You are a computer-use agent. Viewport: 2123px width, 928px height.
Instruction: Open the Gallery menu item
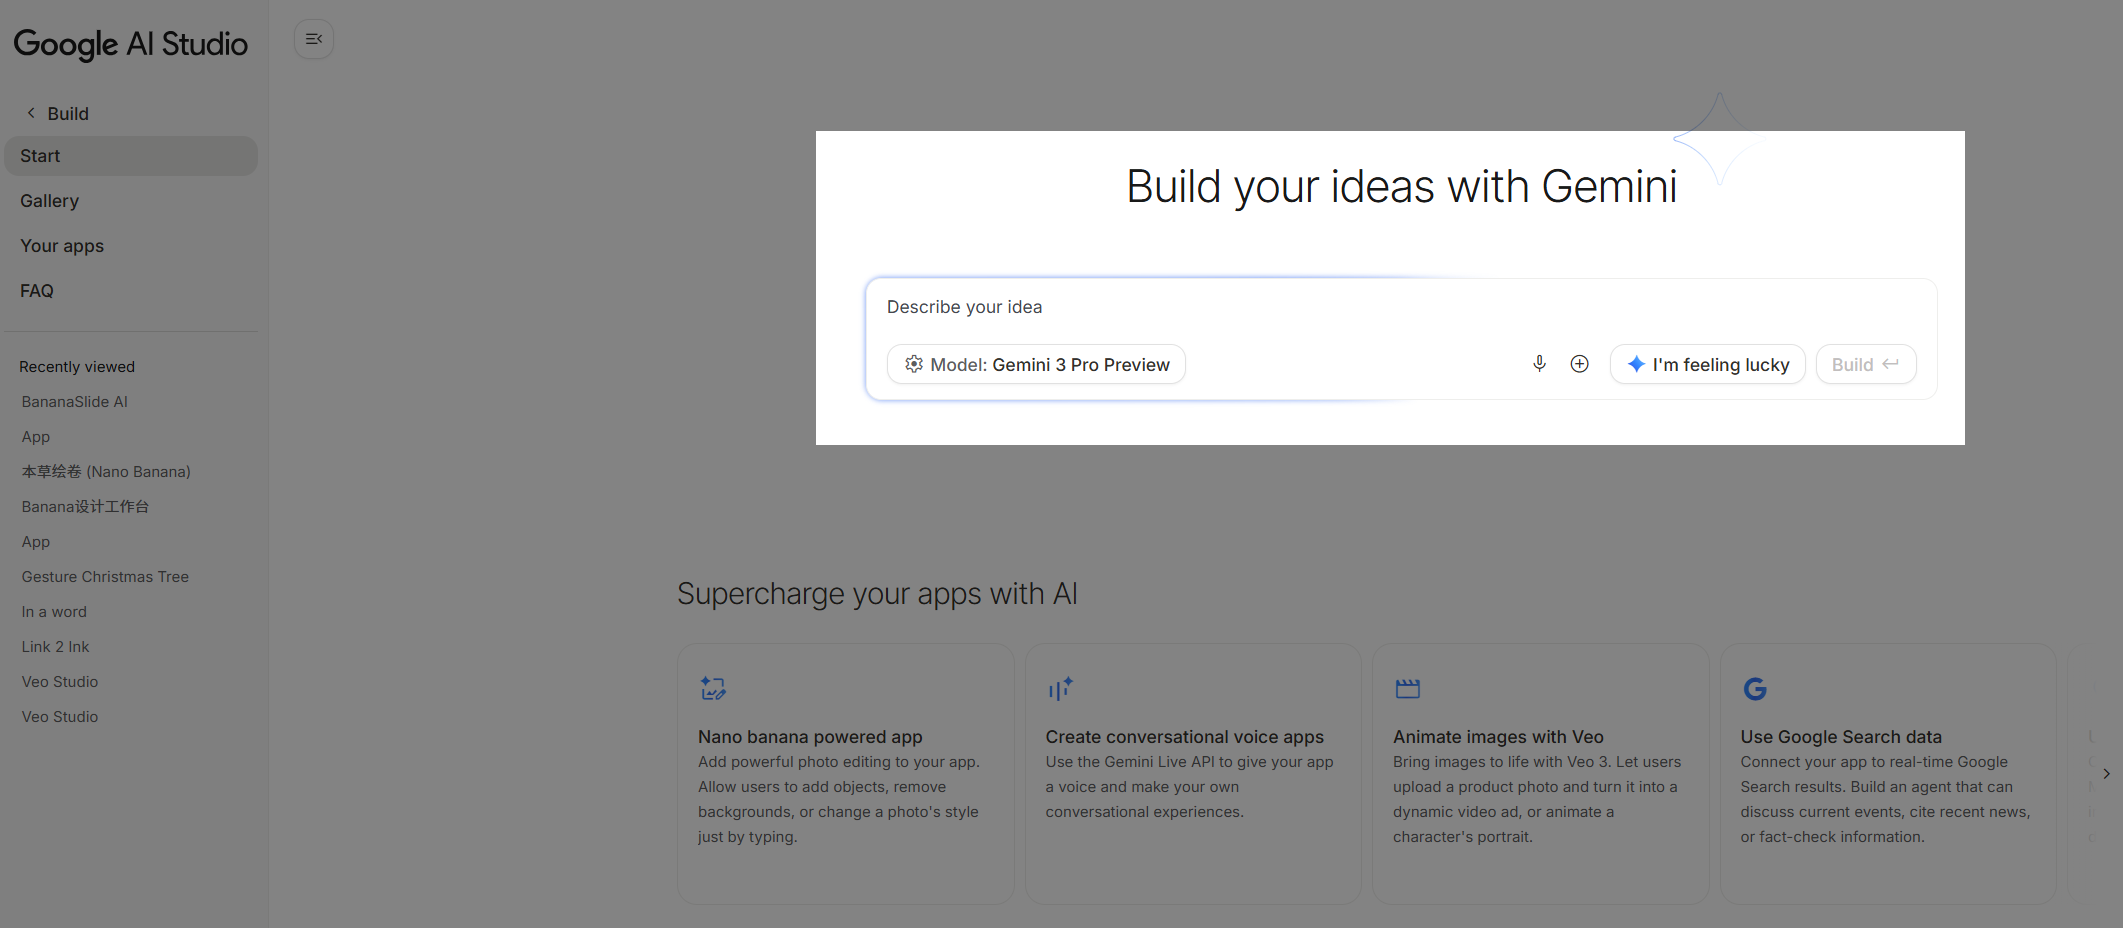pyautogui.click(x=50, y=201)
